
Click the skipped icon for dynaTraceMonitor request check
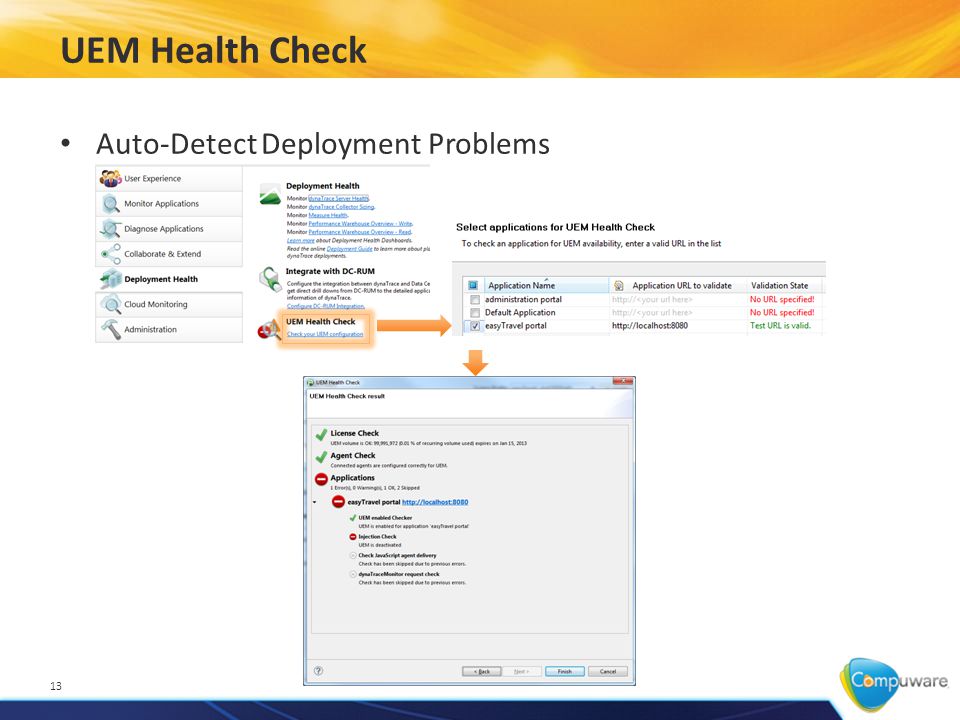353,574
